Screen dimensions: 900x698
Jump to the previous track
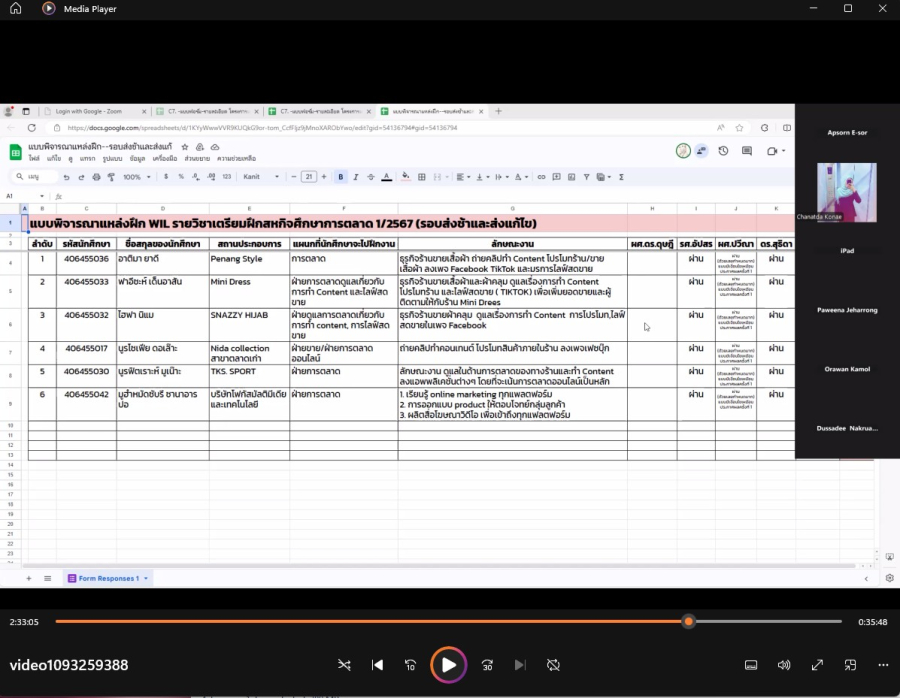point(377,665)
